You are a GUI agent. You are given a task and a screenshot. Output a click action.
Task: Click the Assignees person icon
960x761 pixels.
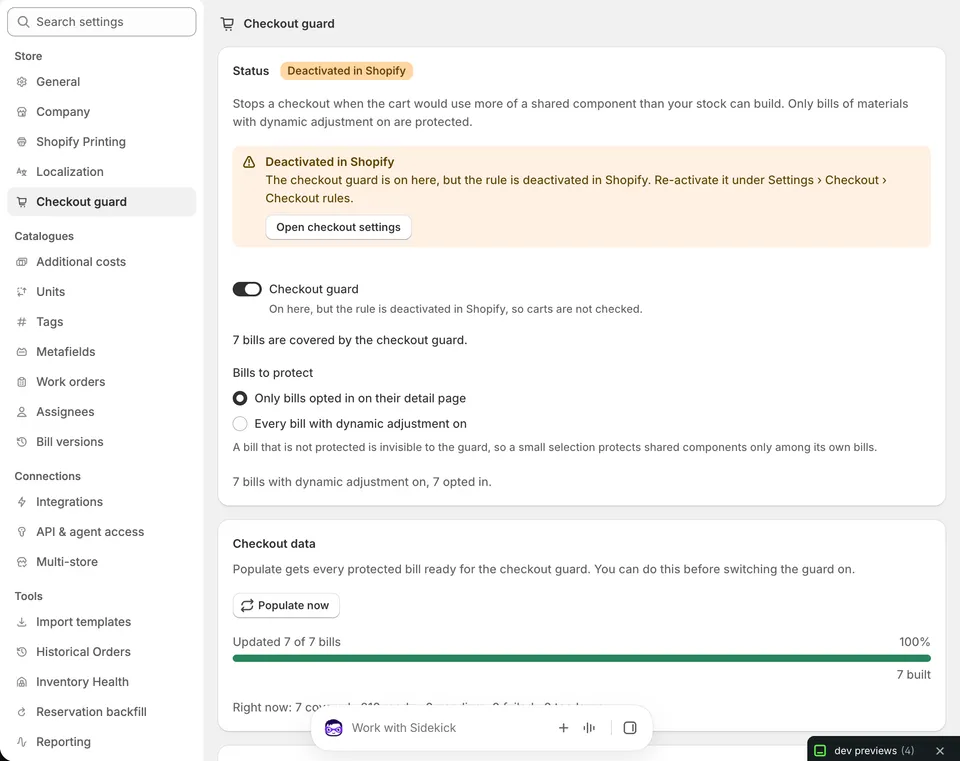[22, 411]
